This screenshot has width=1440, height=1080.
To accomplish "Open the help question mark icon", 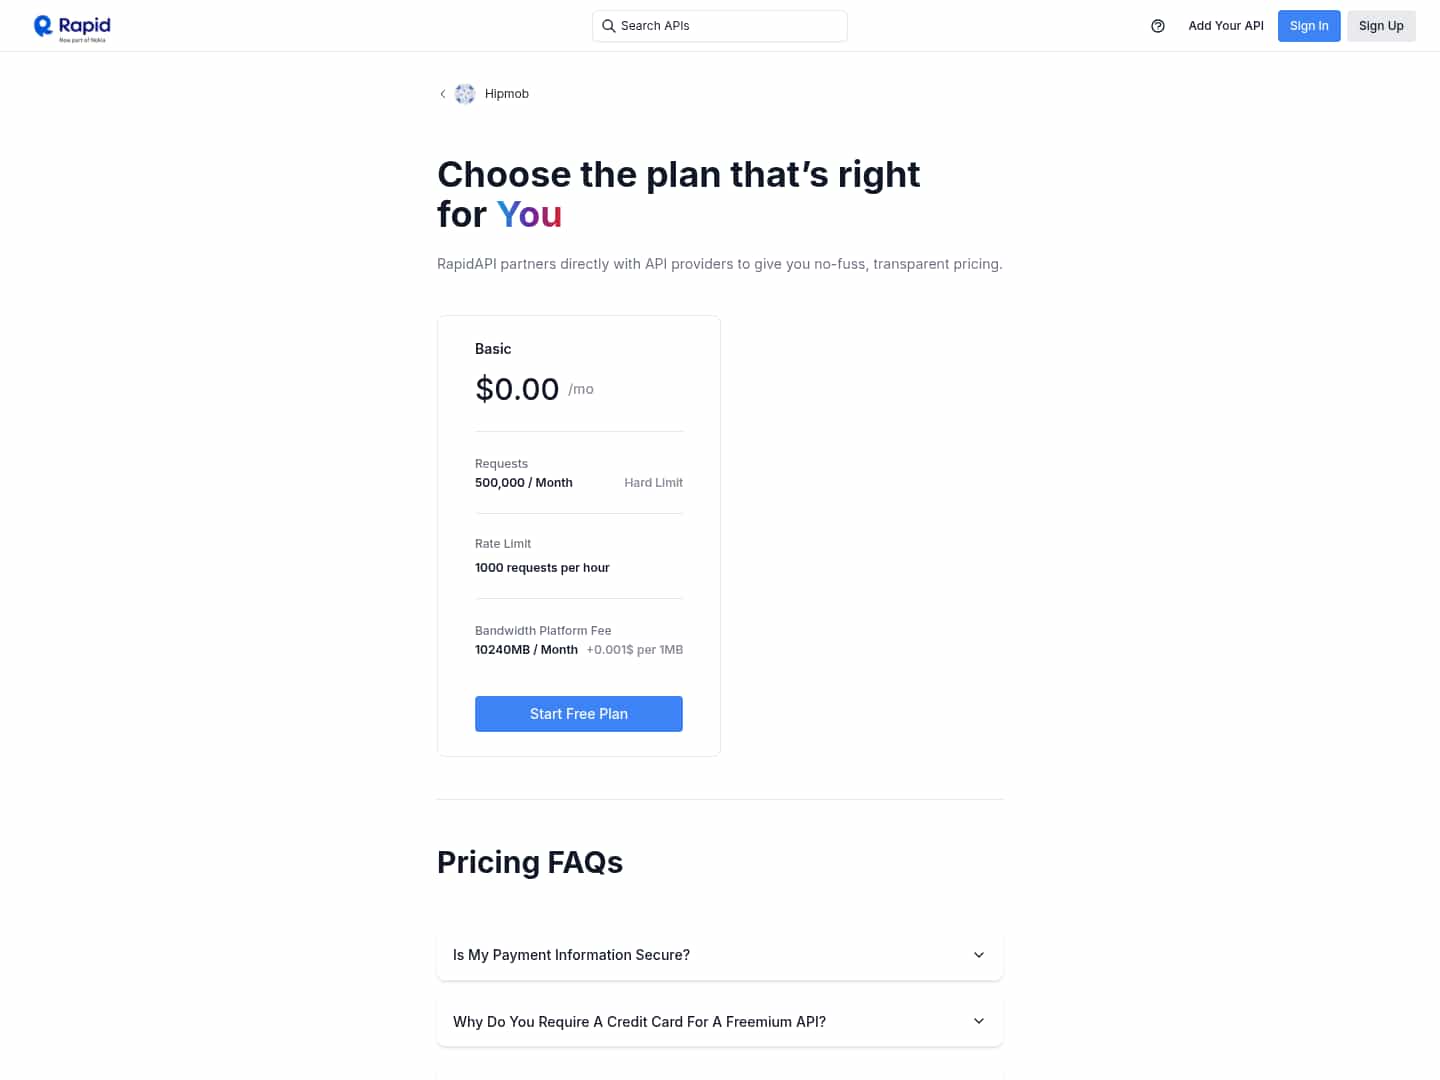I will [1158, 26].
